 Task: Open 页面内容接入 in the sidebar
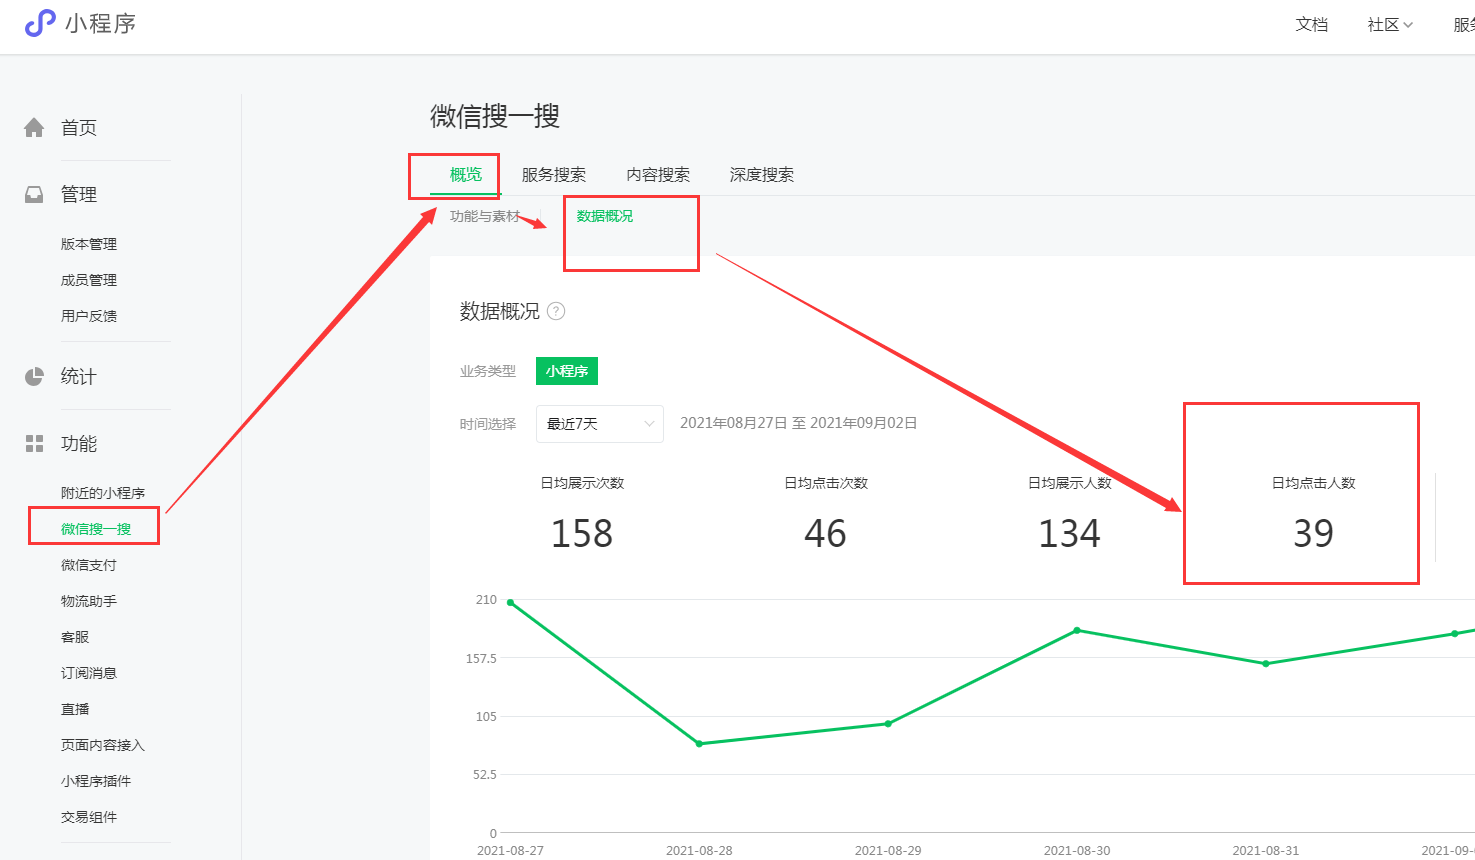[103, 745]
